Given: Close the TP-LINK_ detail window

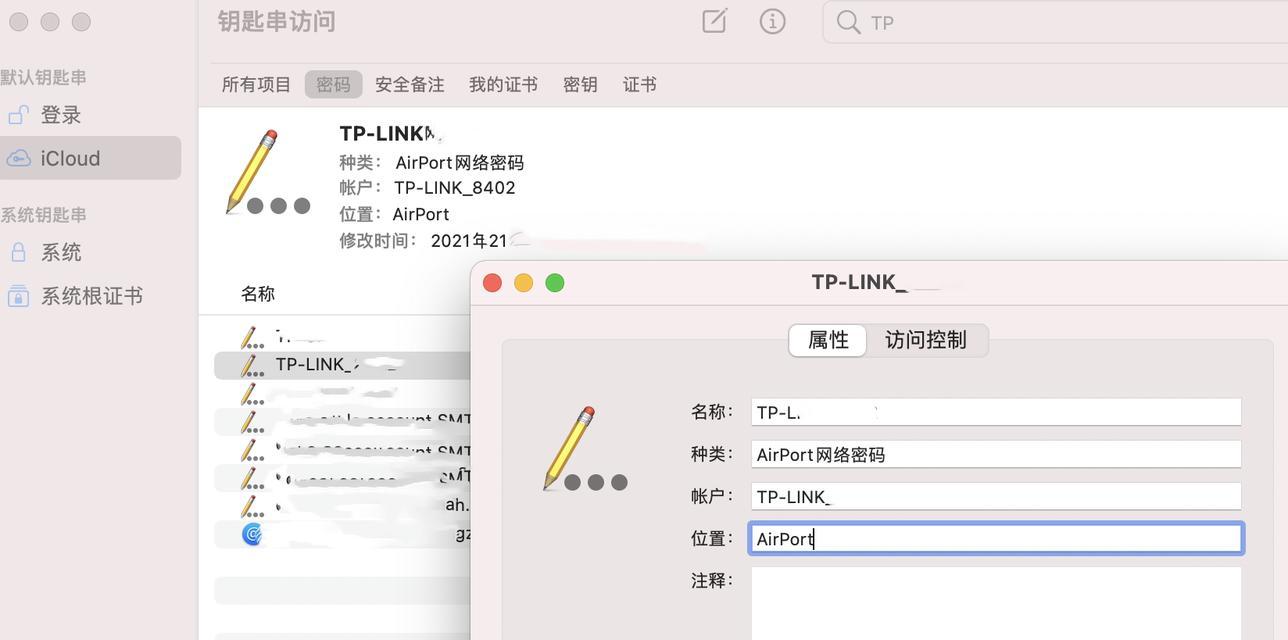Looking at the screenshot, I should tap(492, 283).
